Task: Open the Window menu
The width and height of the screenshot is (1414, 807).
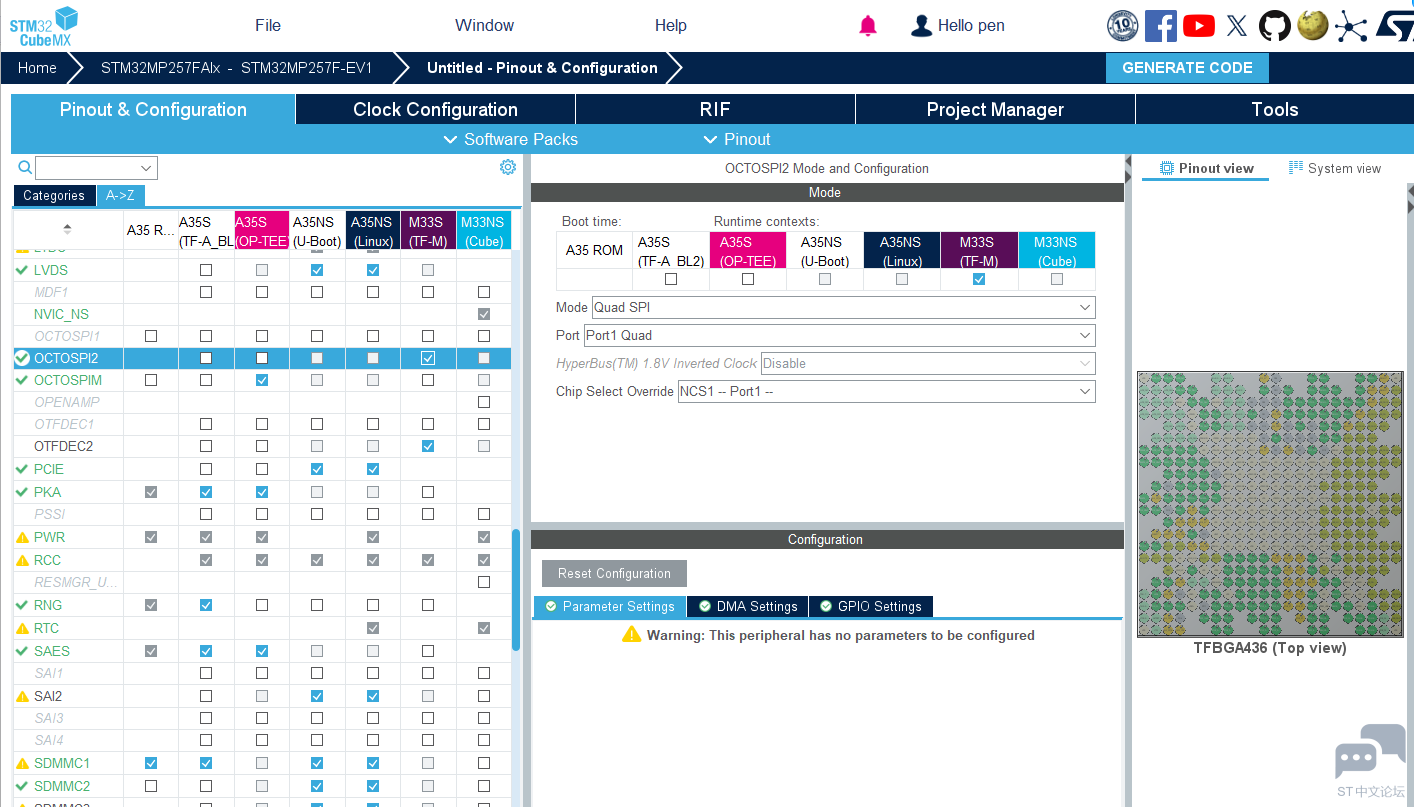Action: click(485, 26)
